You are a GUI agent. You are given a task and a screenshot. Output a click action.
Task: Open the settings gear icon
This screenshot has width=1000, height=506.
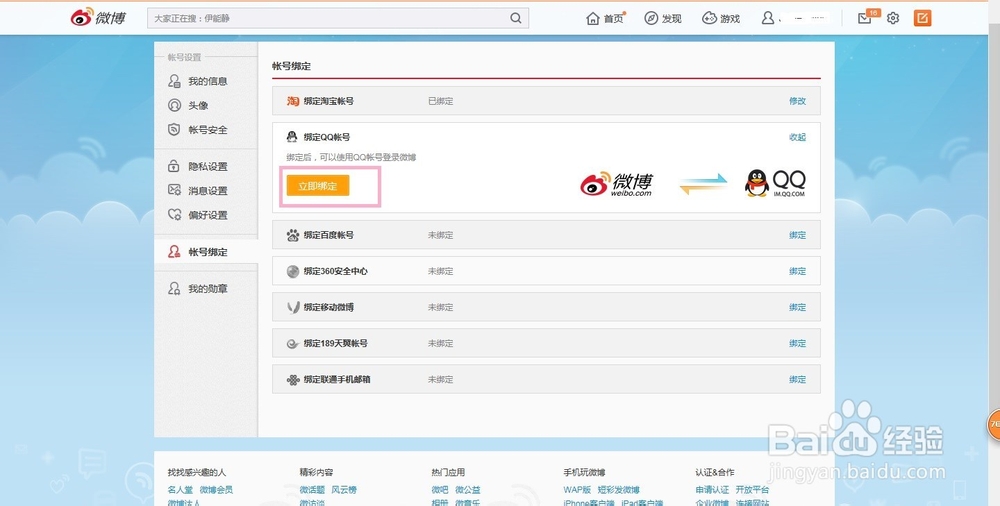[x=893, y=19]
